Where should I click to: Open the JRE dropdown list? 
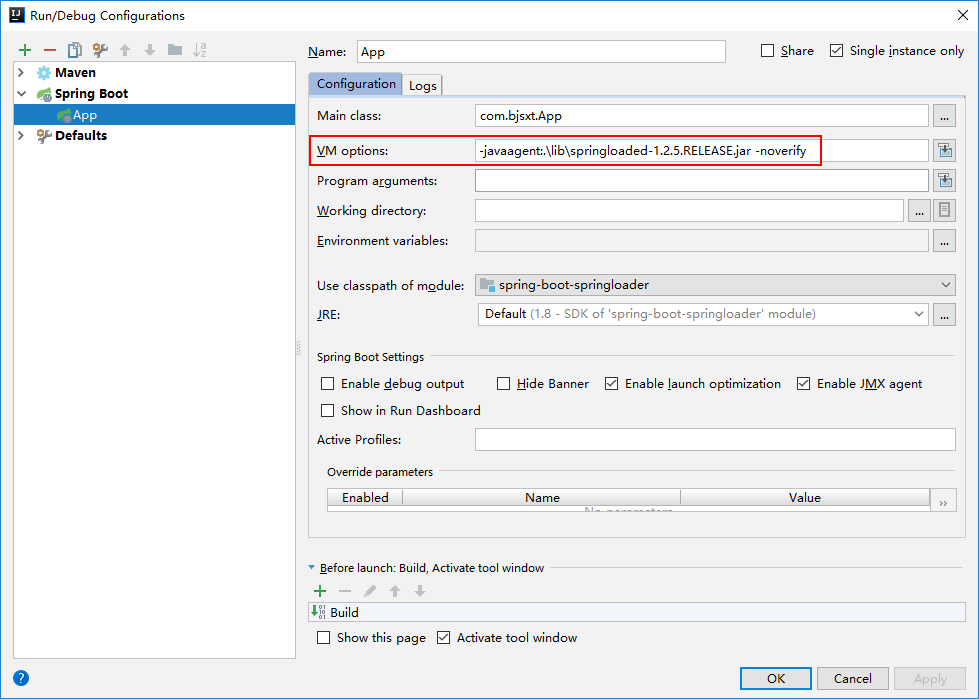[x=702, y=314]
